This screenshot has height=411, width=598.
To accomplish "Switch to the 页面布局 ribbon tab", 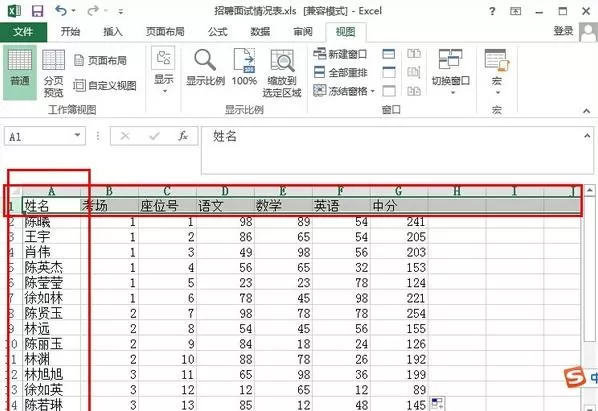I will (165, 32).
